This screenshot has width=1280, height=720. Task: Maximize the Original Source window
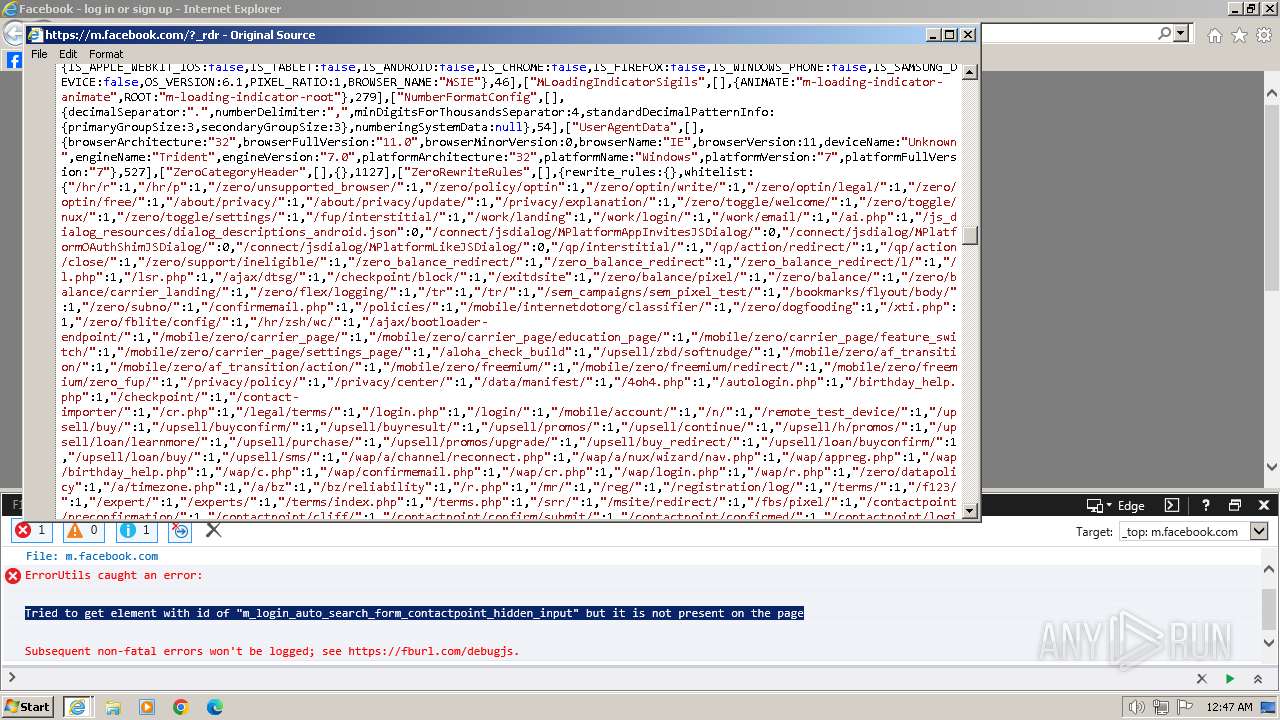pos(949,34)
